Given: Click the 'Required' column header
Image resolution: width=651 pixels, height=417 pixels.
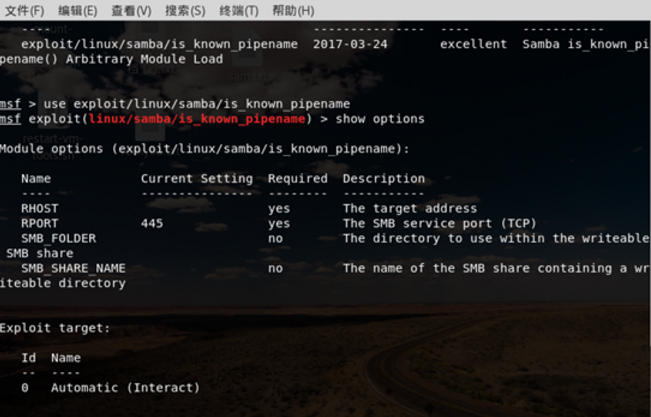Looking at the screenshot, I should 298,179.
